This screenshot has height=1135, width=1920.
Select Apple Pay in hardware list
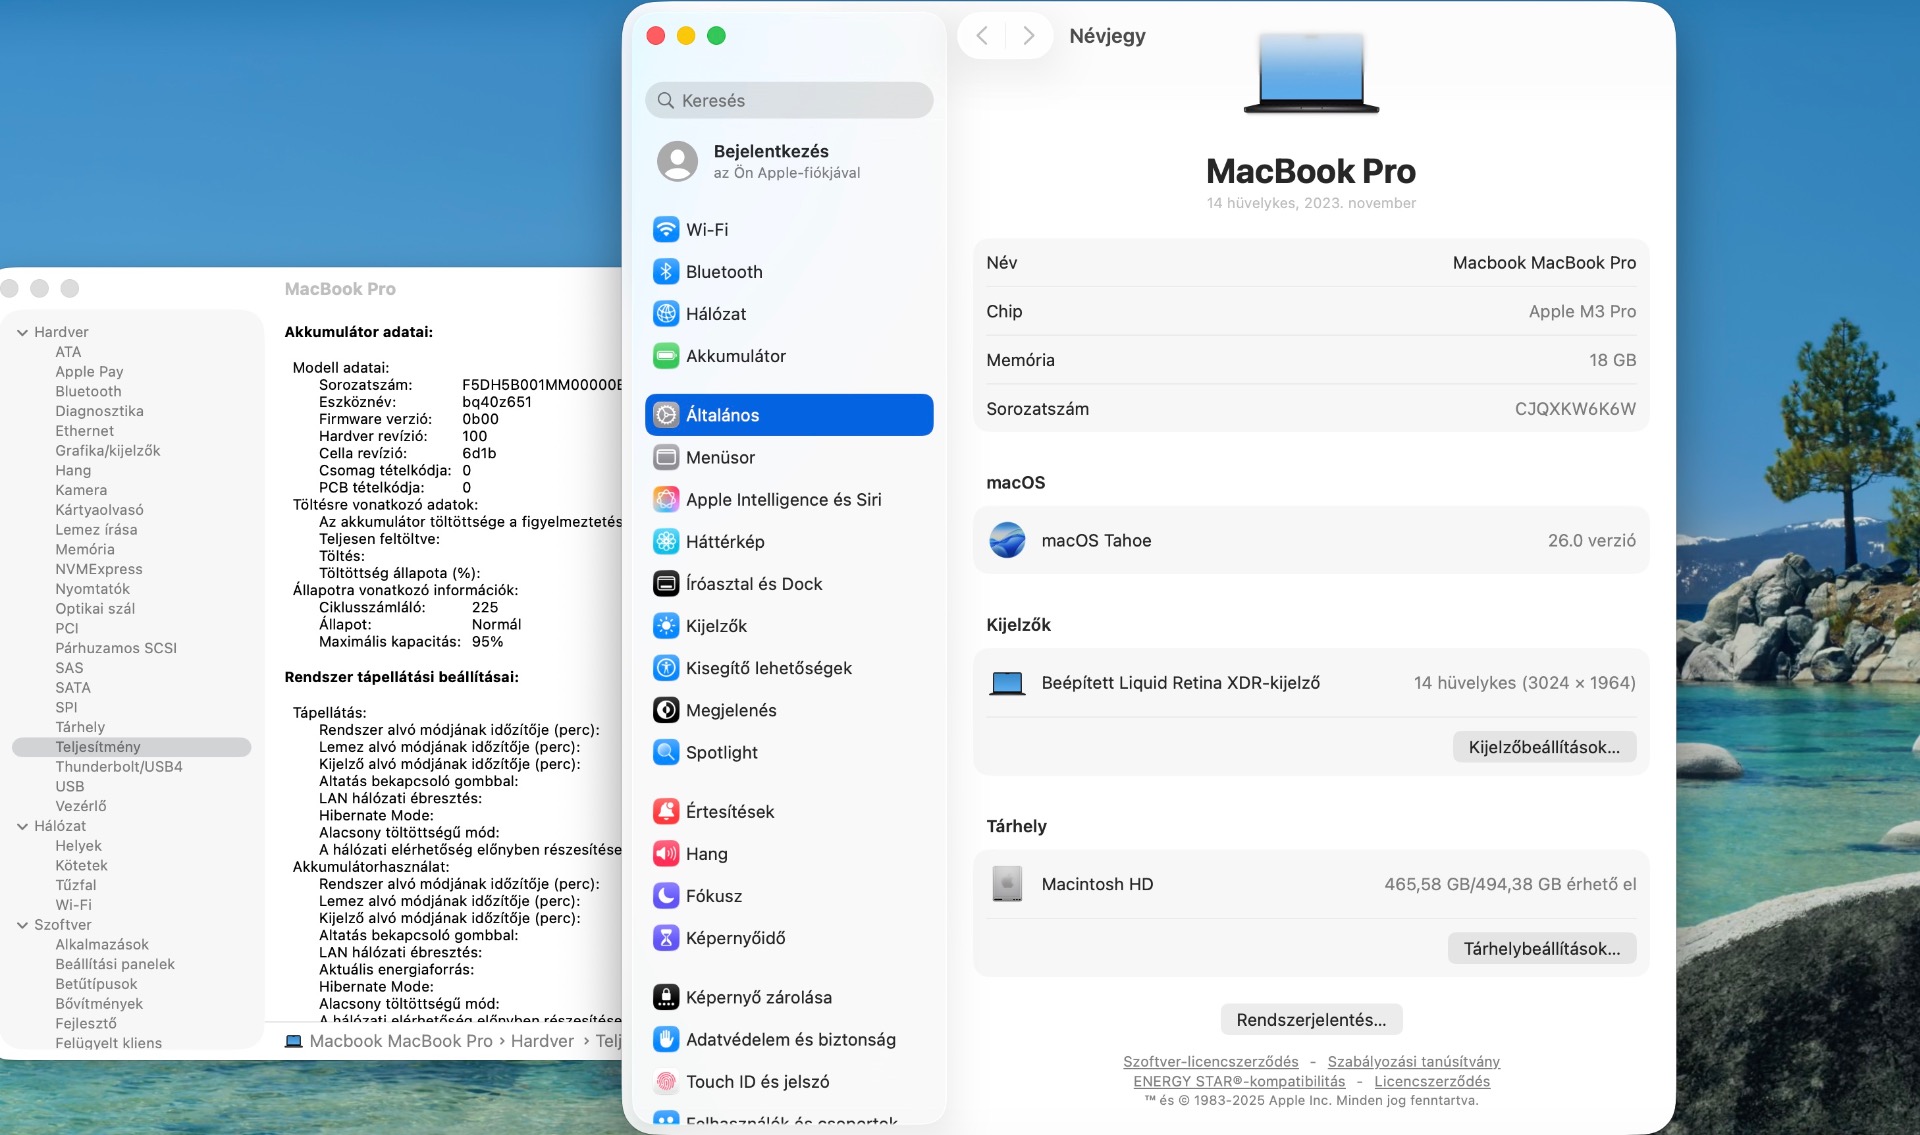click(x=89, y=371)
